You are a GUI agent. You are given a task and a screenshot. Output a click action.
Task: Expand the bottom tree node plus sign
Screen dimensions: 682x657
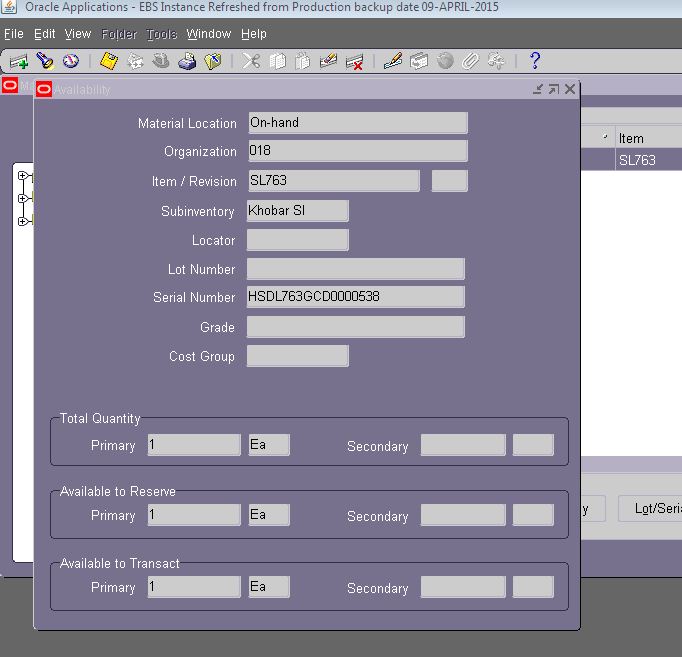tap(22, 221)
